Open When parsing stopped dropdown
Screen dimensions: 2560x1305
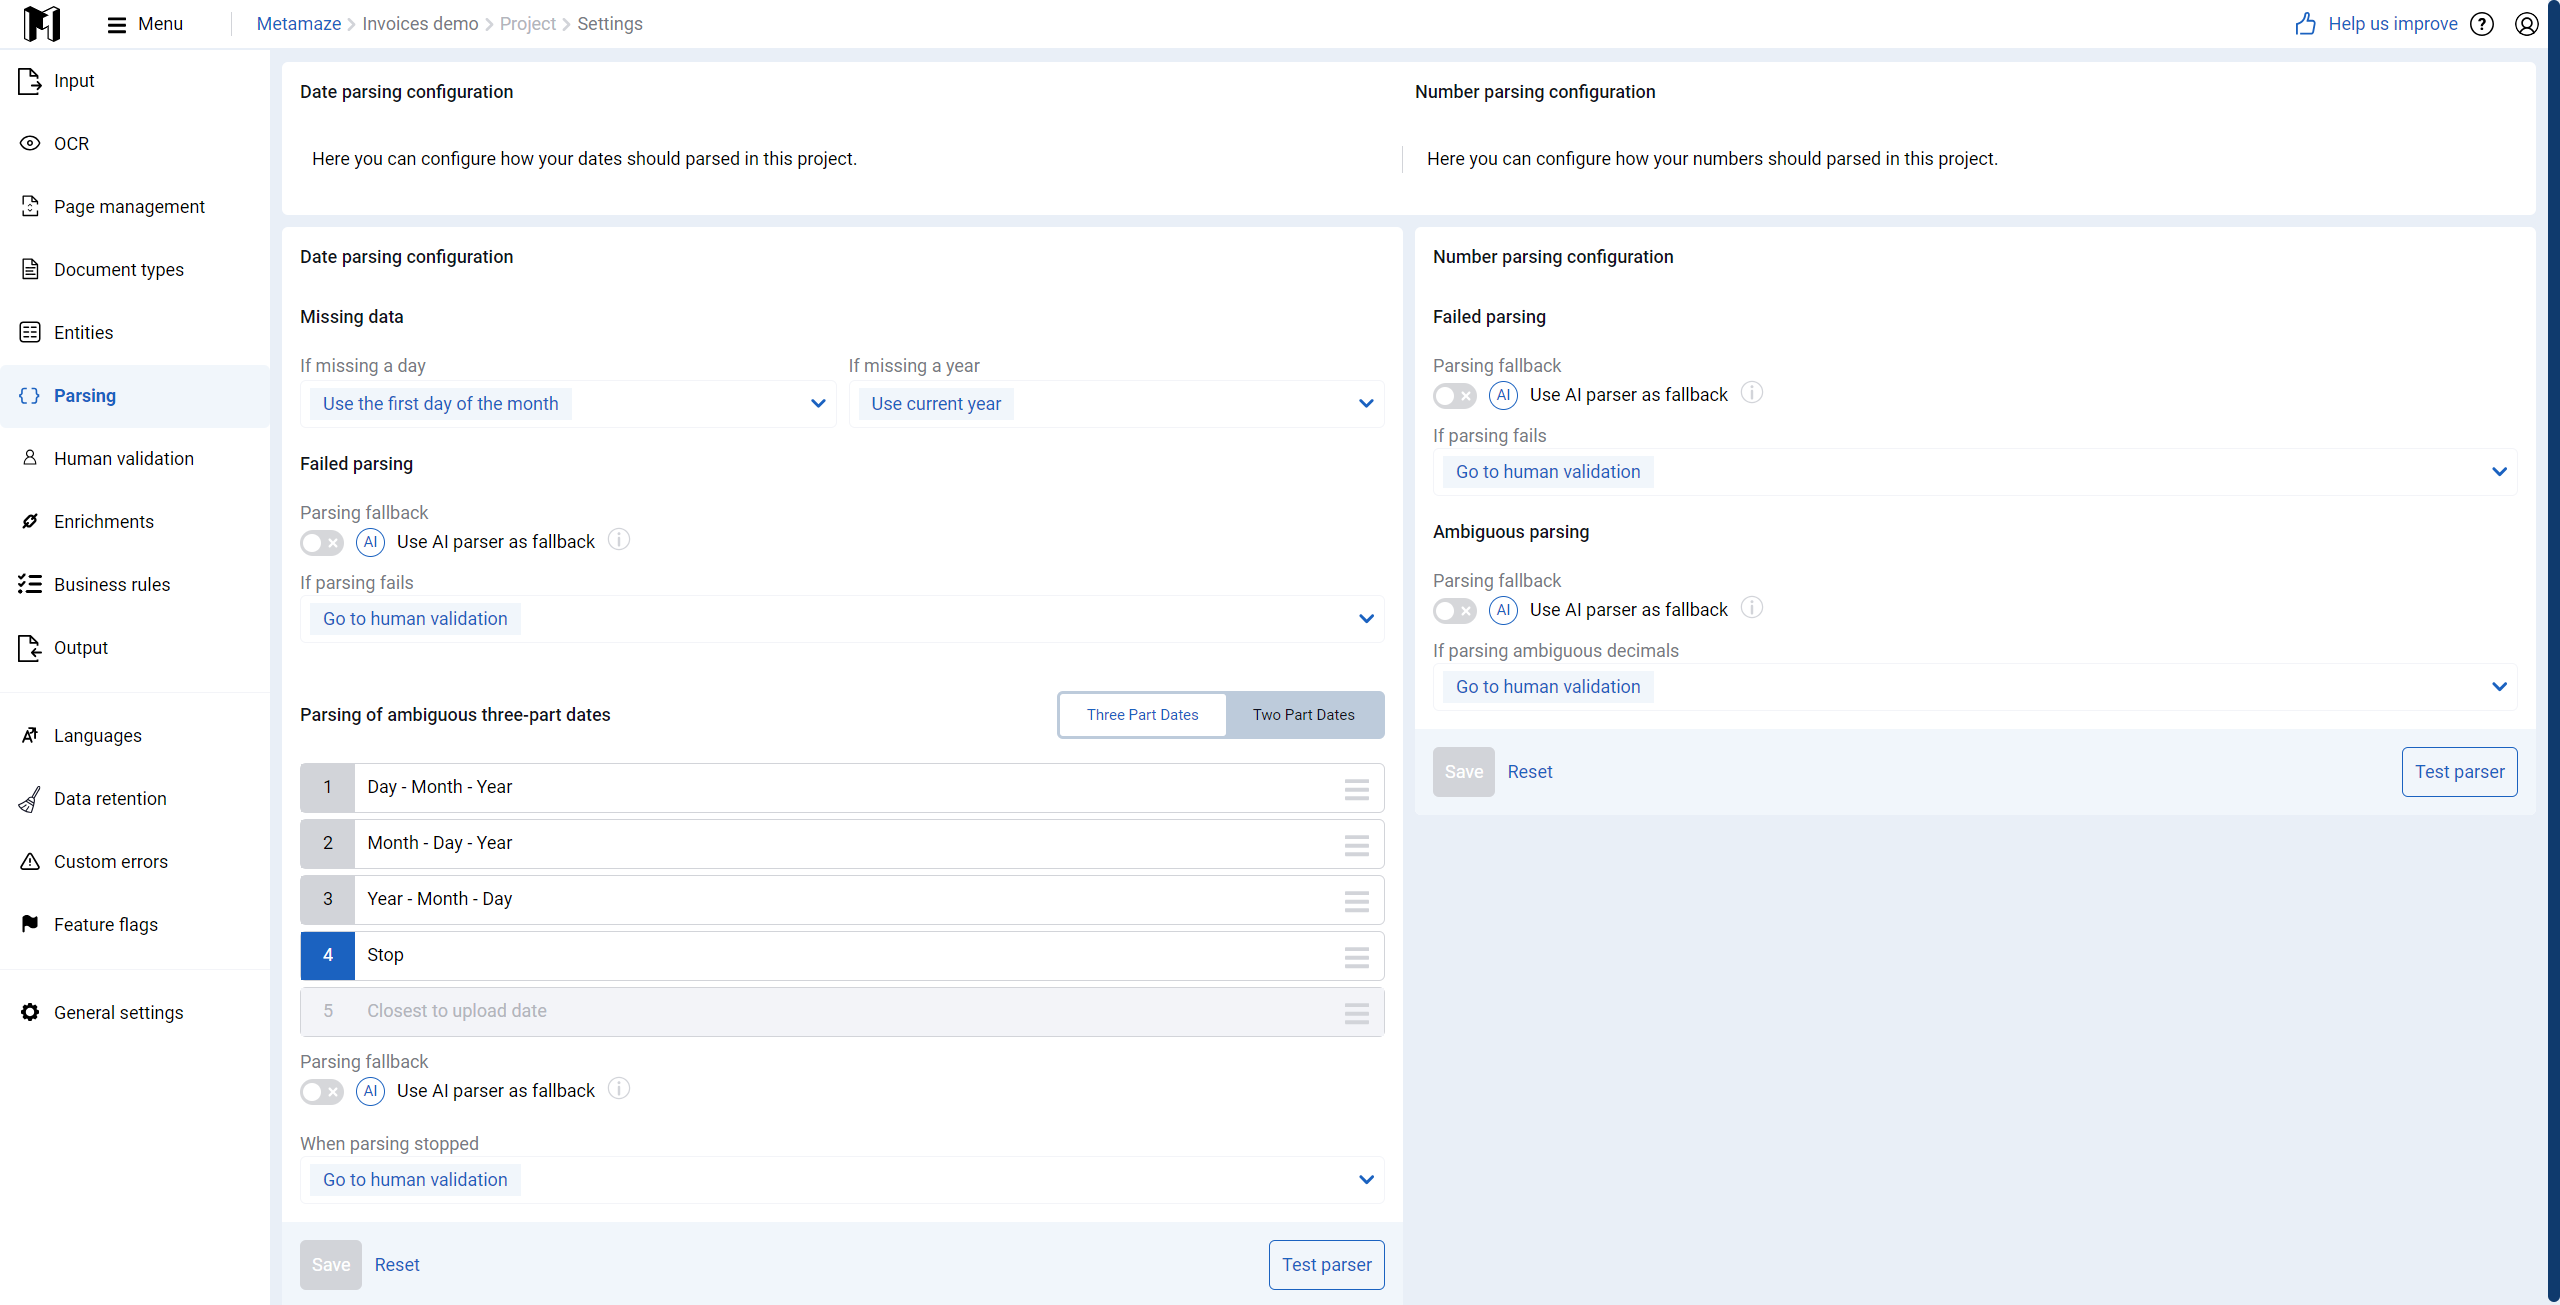842,1180
